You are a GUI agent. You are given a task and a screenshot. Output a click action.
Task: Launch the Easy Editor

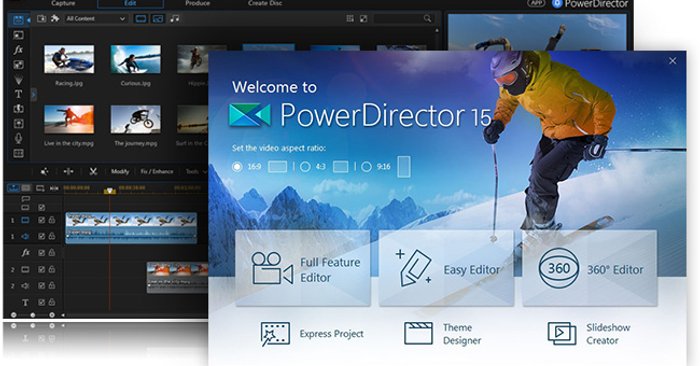click(446, 269)
